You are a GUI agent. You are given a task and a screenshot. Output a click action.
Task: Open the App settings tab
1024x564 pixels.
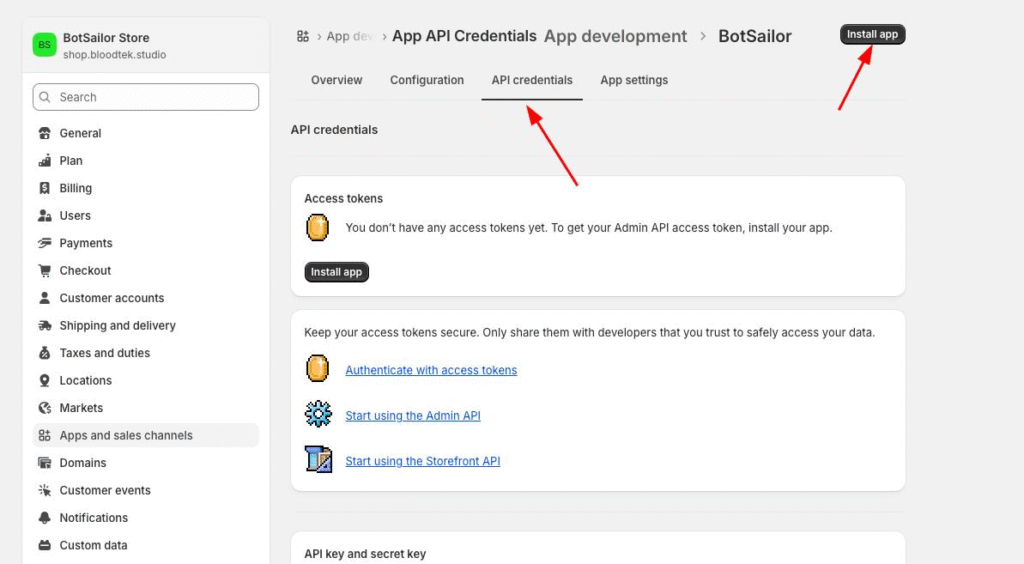(x=634, y=80)
